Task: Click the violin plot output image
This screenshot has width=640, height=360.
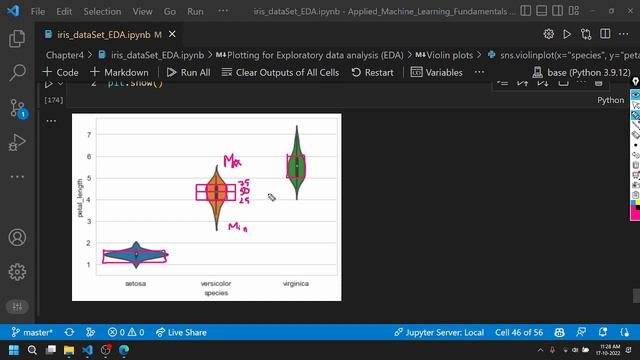Action: (x=207, y=207)
